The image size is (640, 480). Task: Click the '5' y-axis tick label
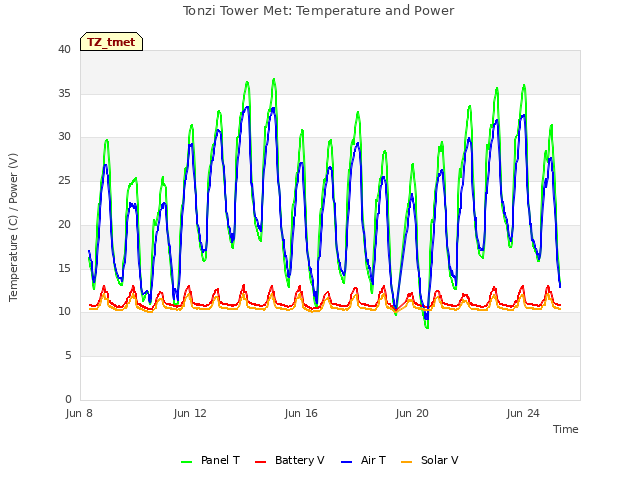coord(68,356)
